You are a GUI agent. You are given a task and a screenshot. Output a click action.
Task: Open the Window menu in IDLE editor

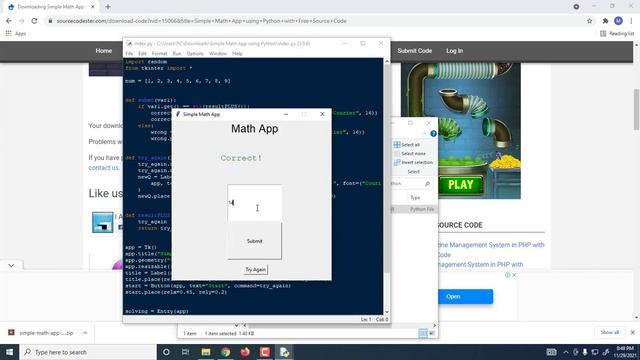click(x=218, y=53)
